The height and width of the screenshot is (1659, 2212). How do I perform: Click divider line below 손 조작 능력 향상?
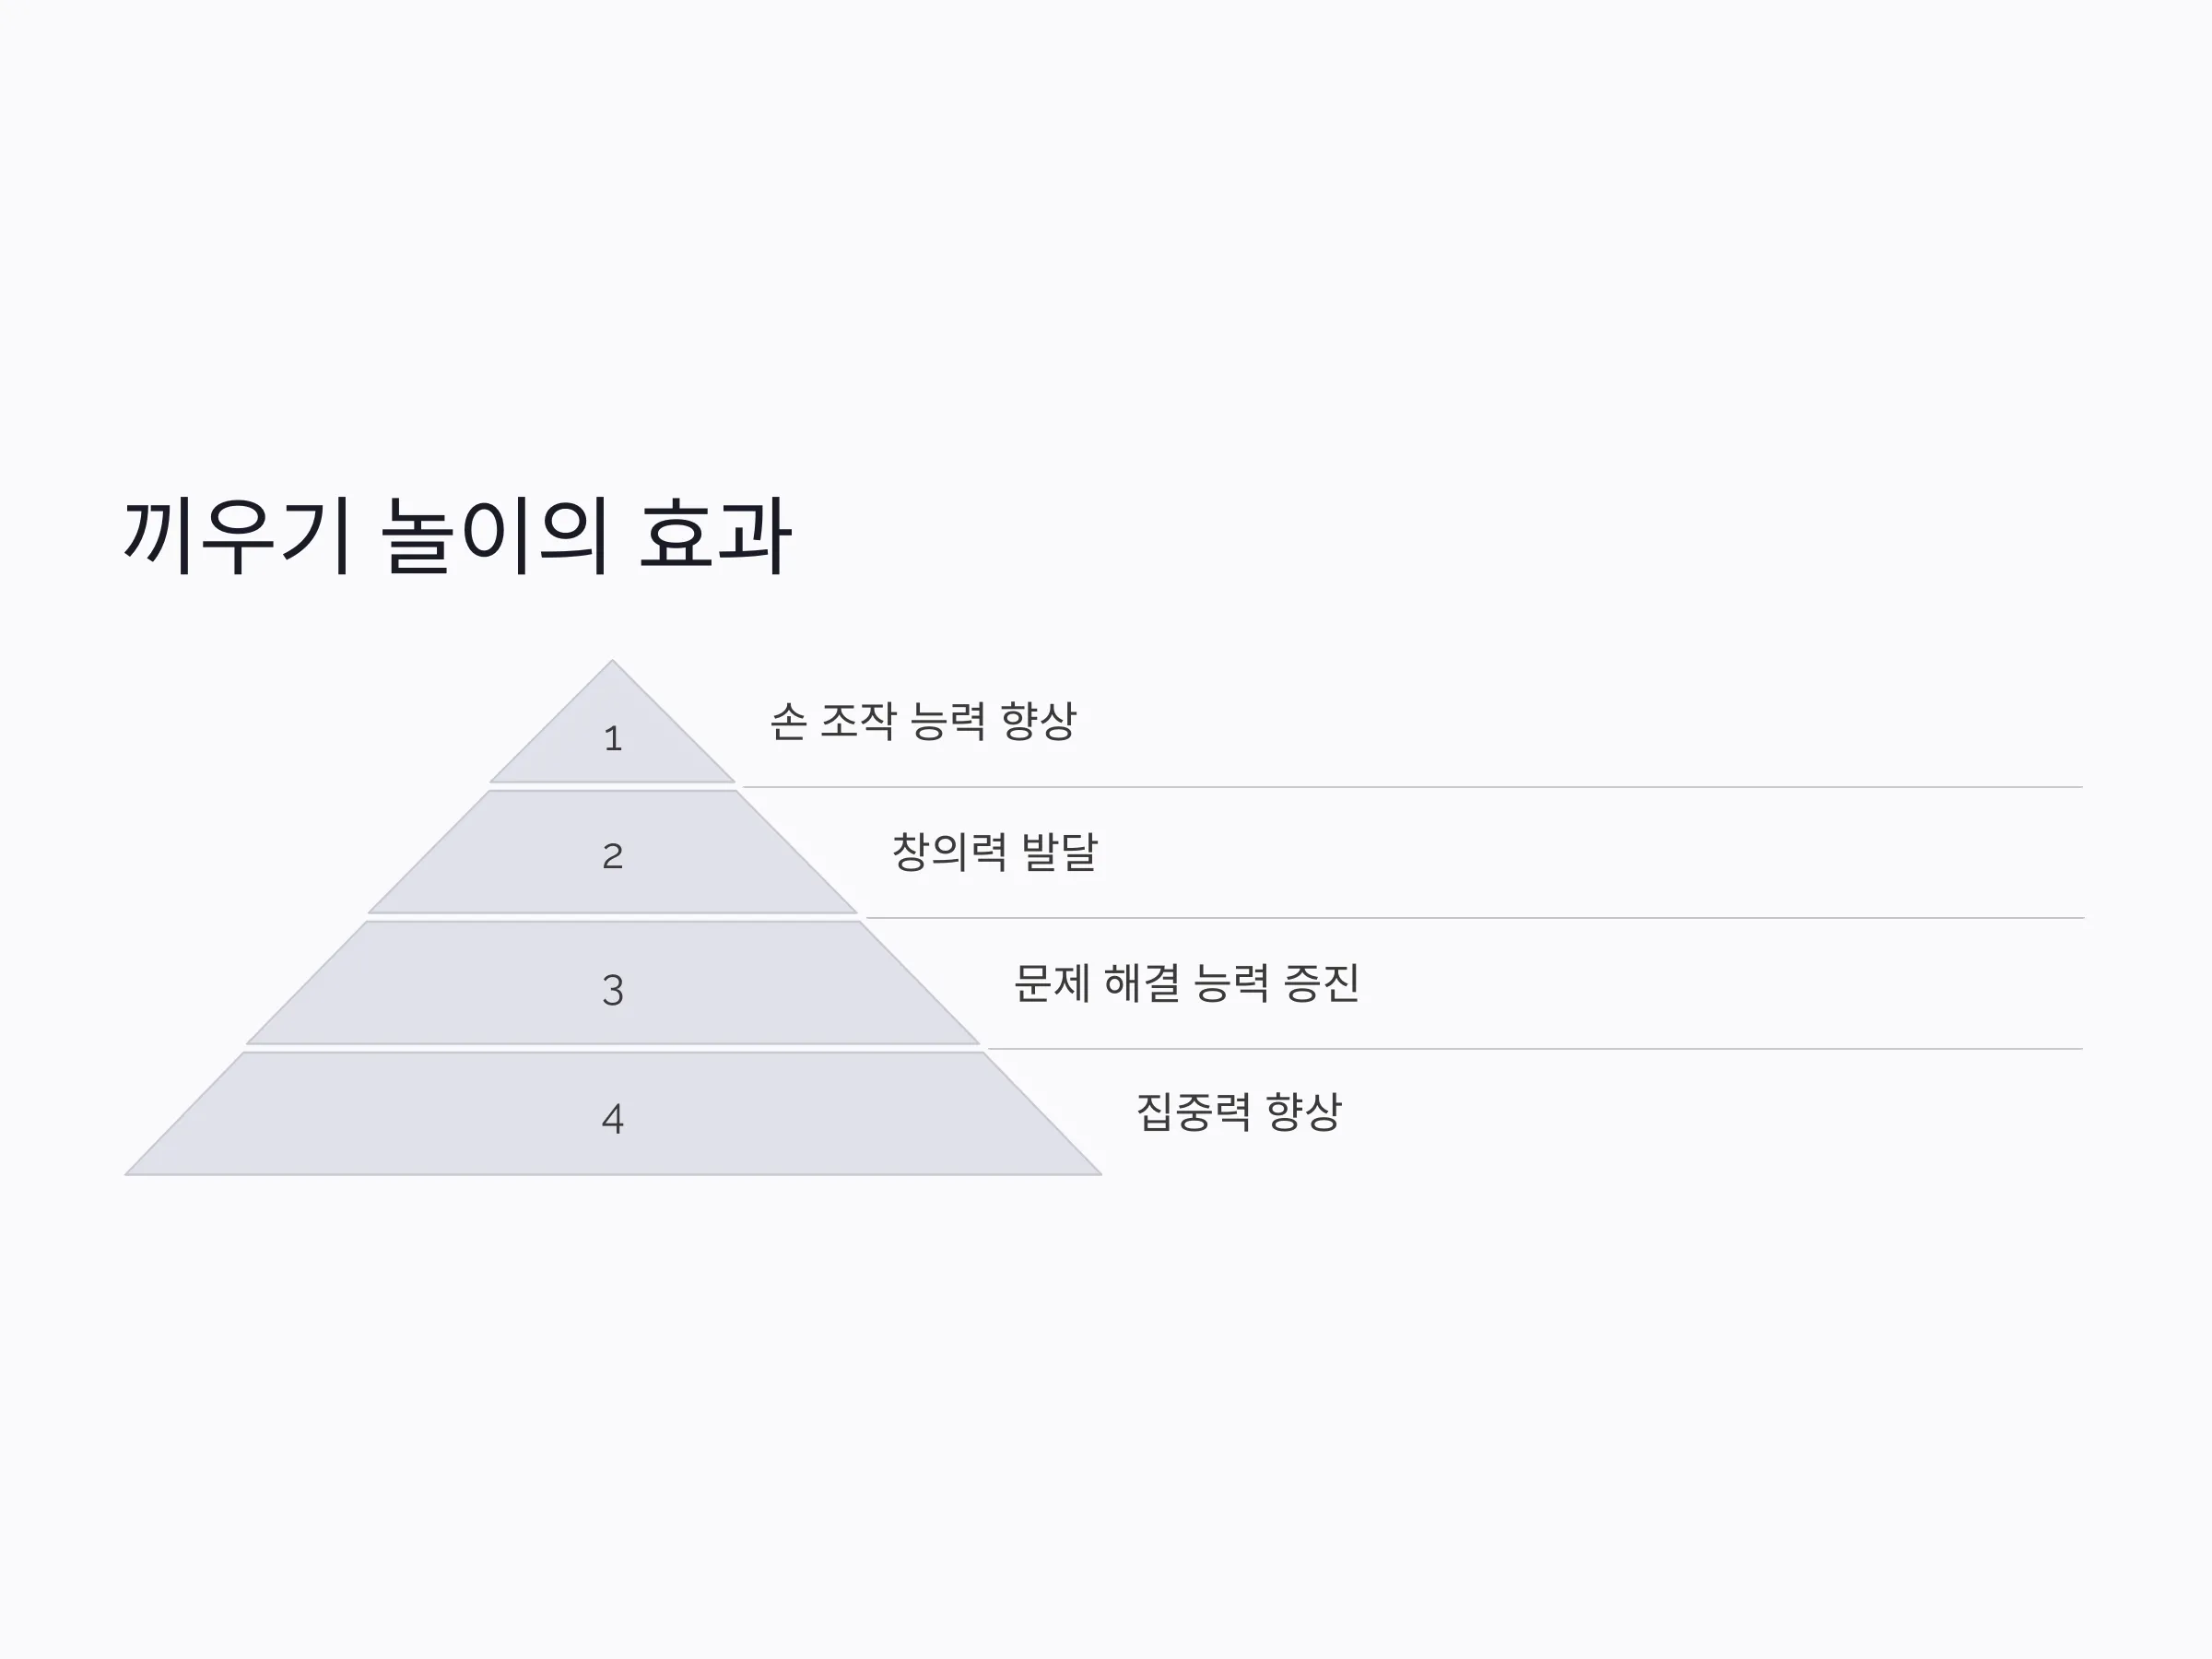point(1412,787)
